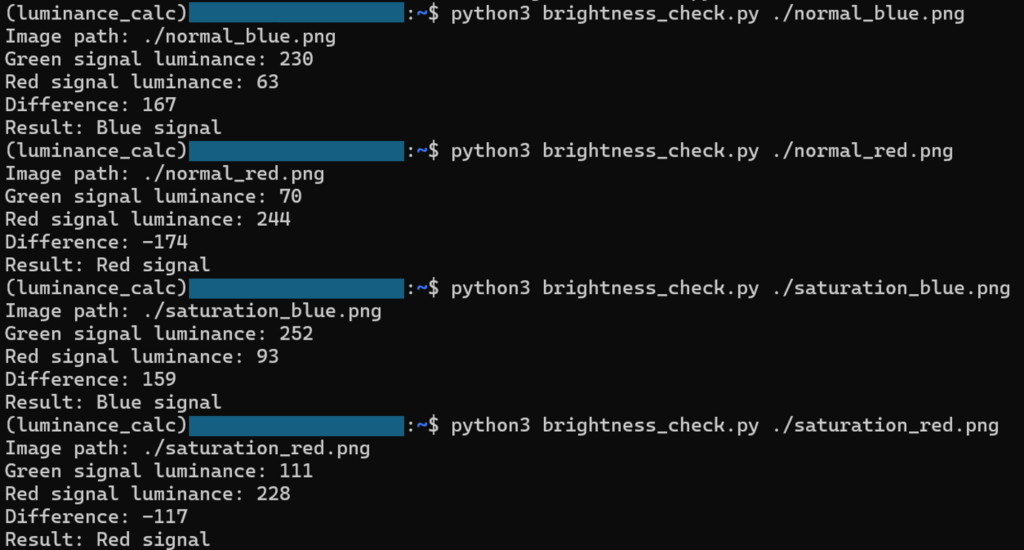Click the Green signal luminance value 230

[x=296, y=59]
